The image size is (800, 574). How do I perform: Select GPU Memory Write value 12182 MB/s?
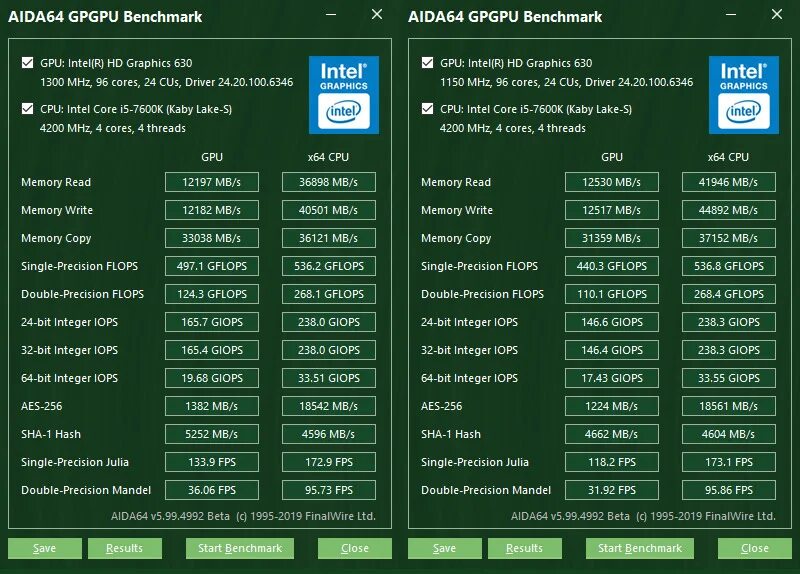pos(212,210)
